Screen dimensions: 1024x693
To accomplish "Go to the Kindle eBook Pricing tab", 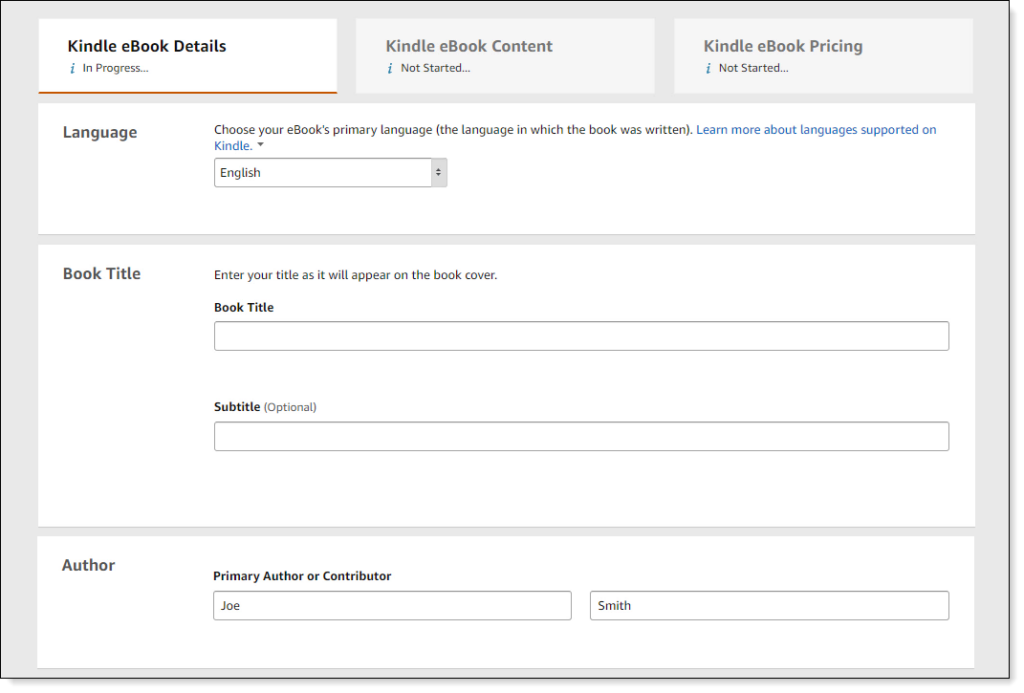I will point(783,46).
